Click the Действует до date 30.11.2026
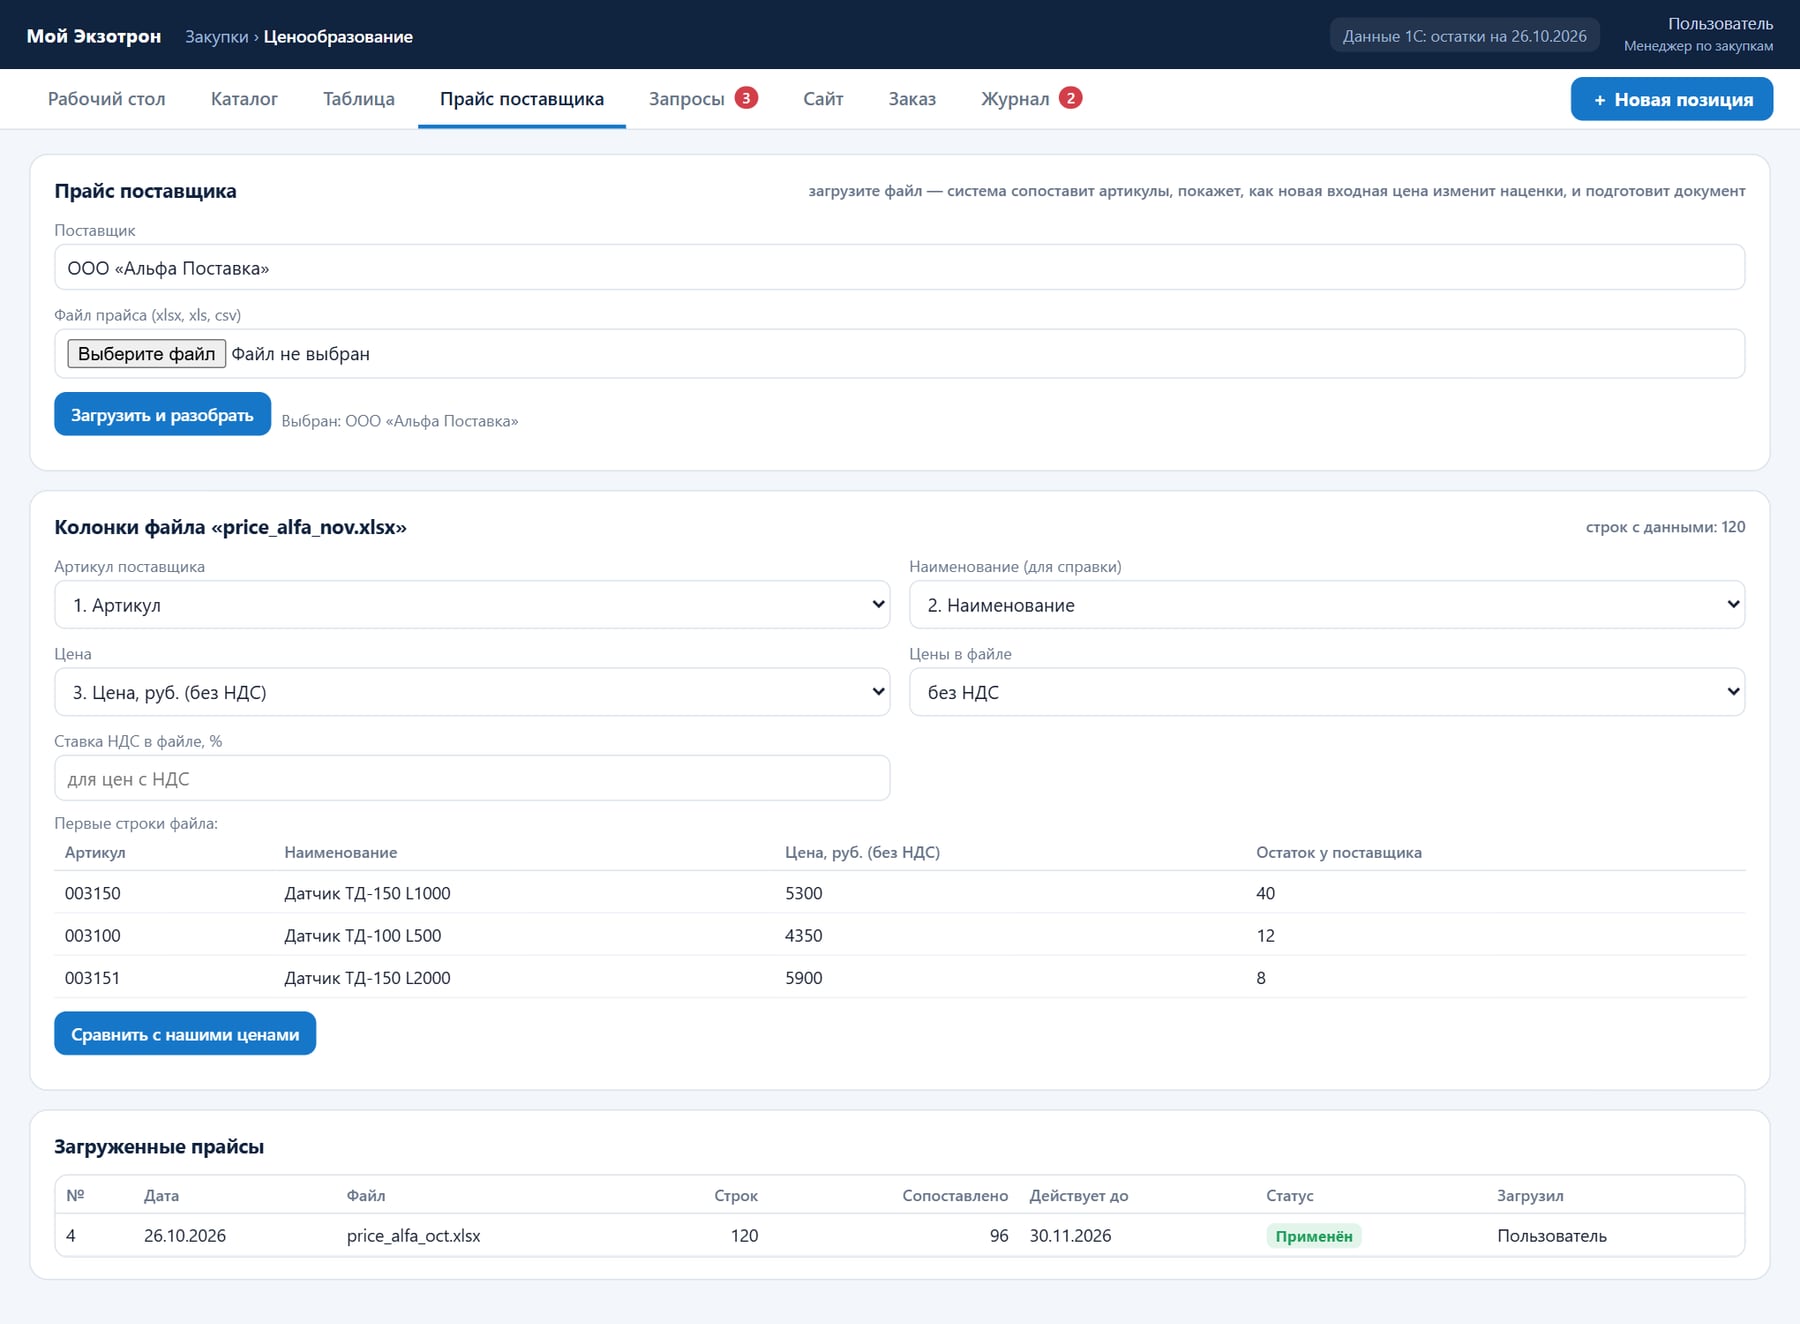 (x=1071, y=1236)
